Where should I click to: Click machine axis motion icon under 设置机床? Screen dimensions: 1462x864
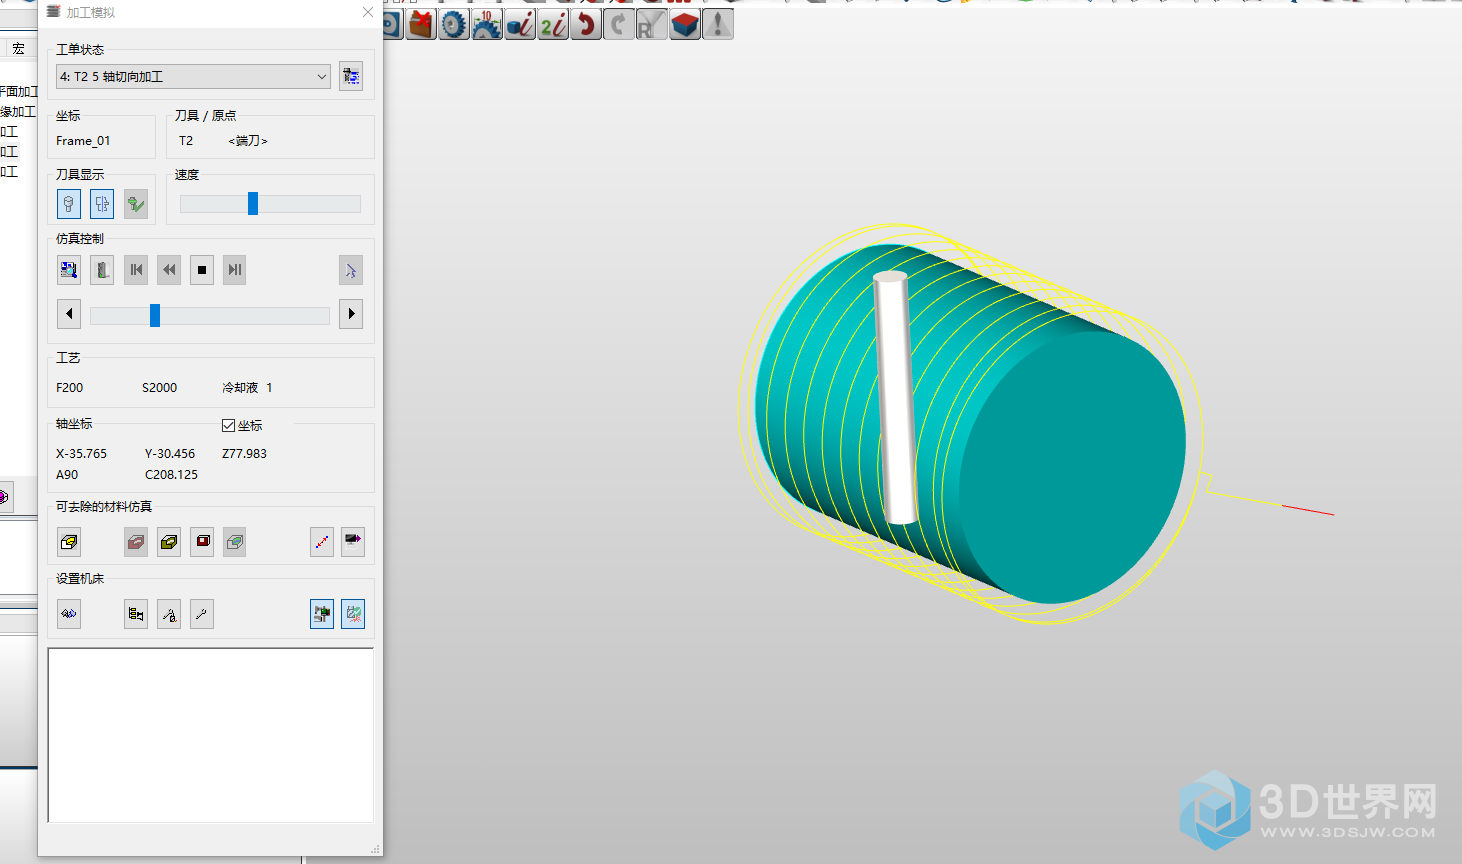(x=69, y=614)
